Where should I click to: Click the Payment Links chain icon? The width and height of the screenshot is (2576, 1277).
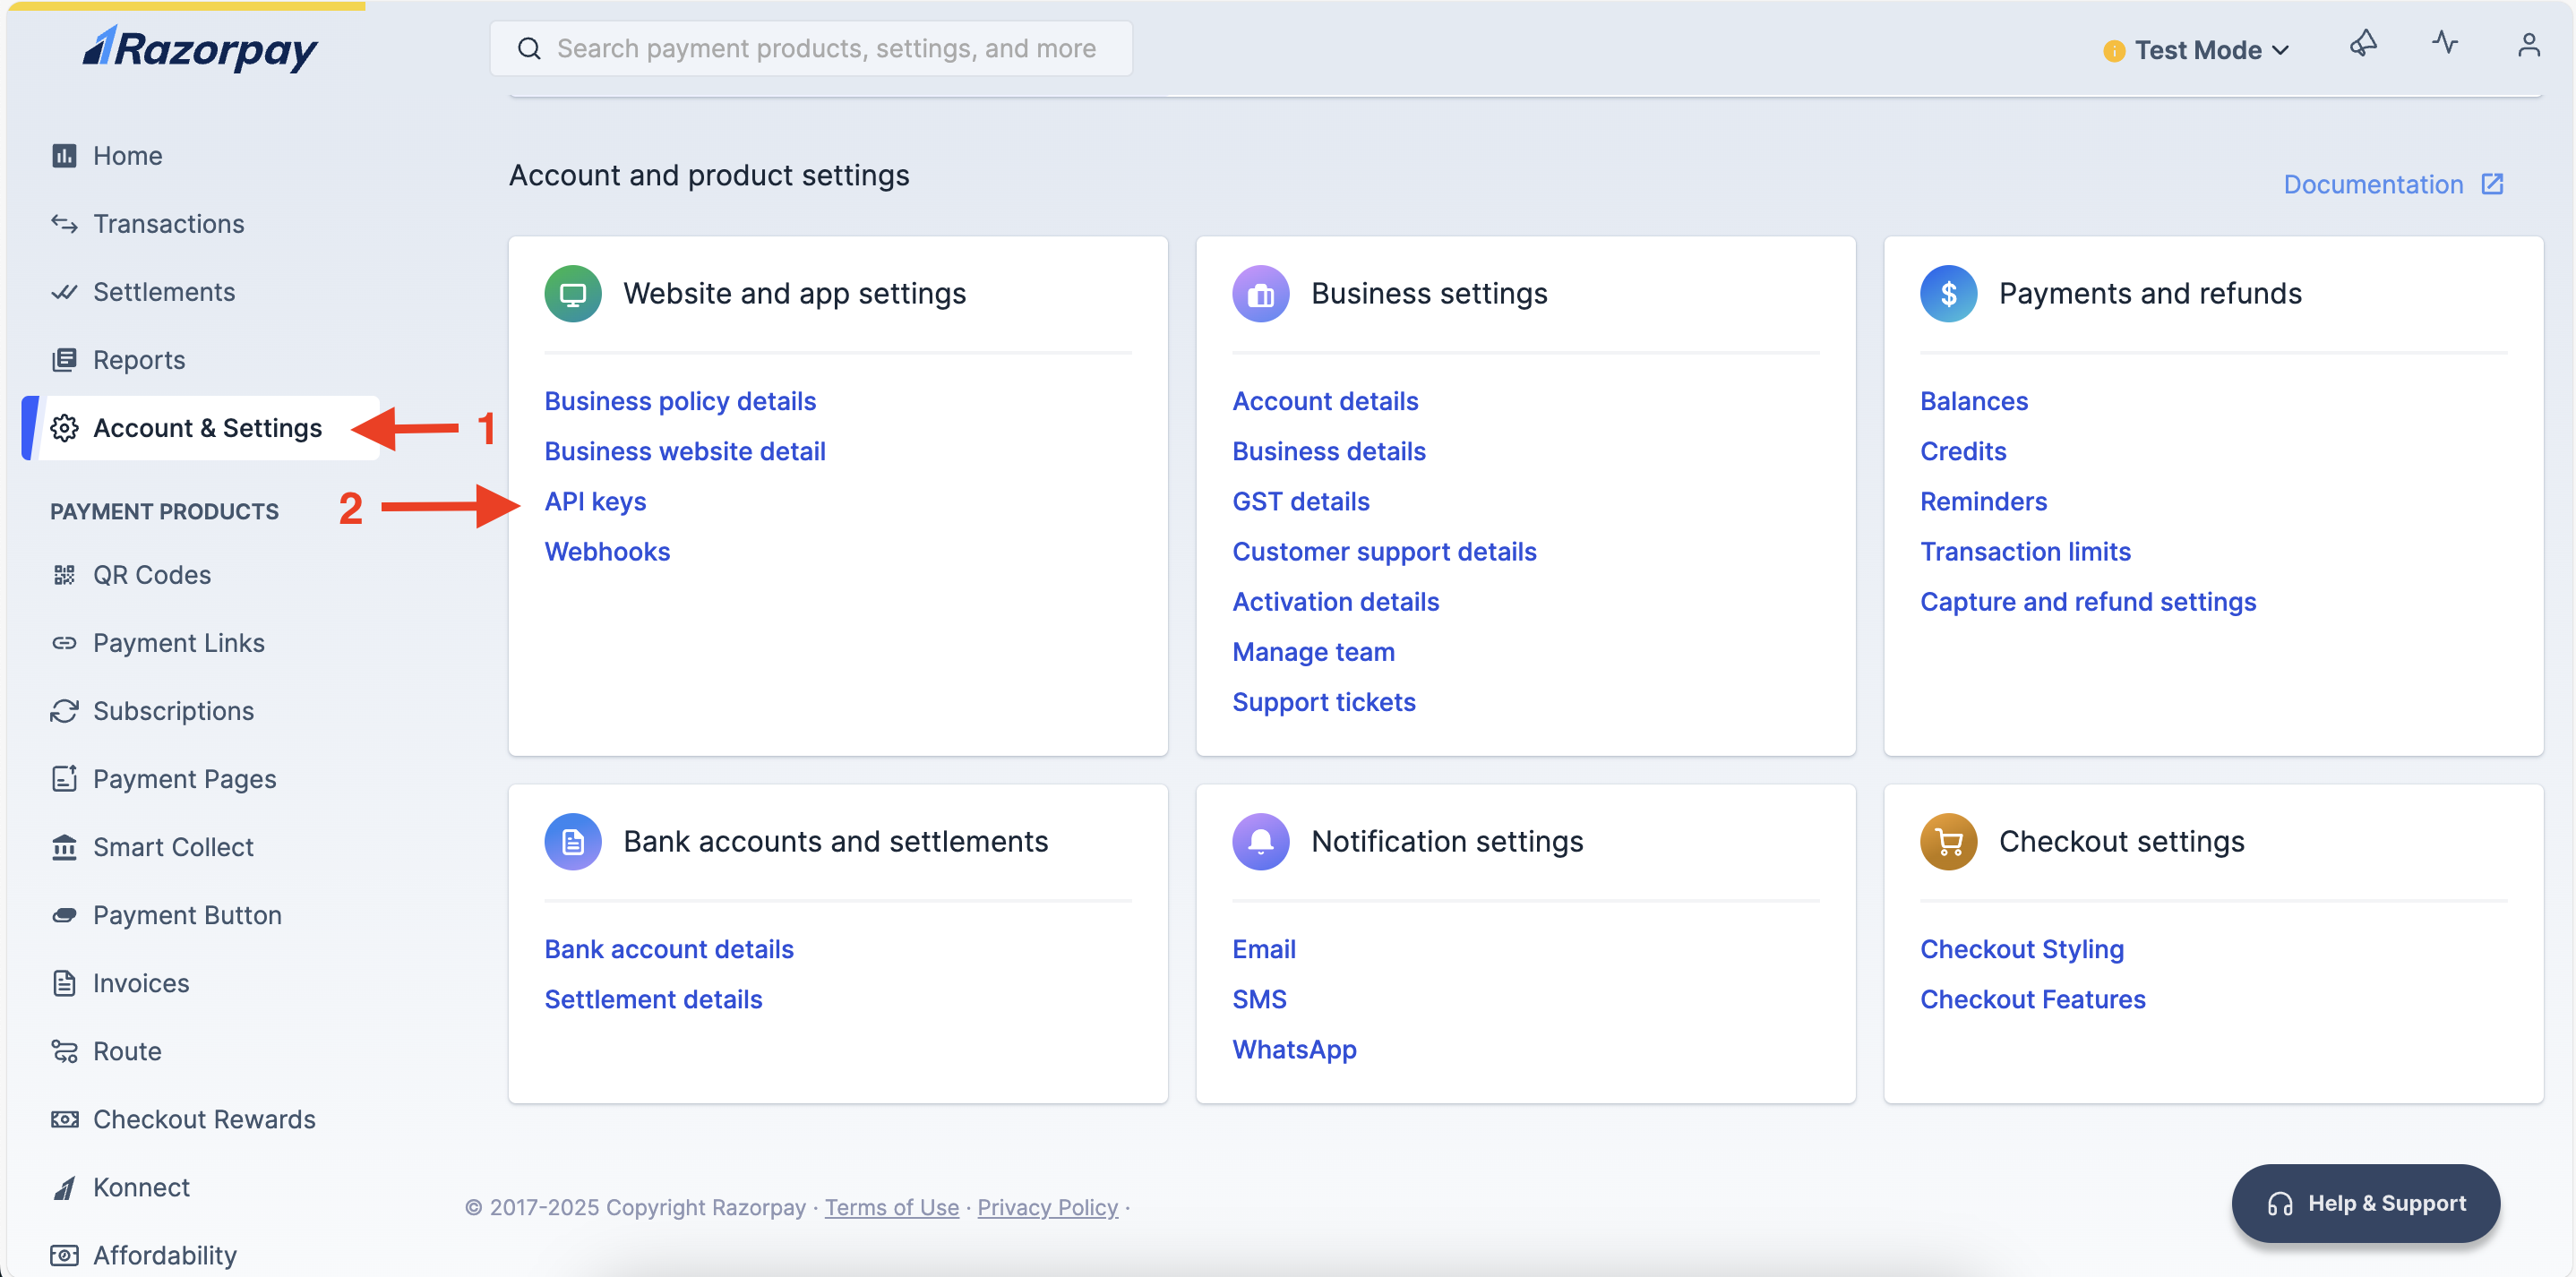(x=64, y=643)
